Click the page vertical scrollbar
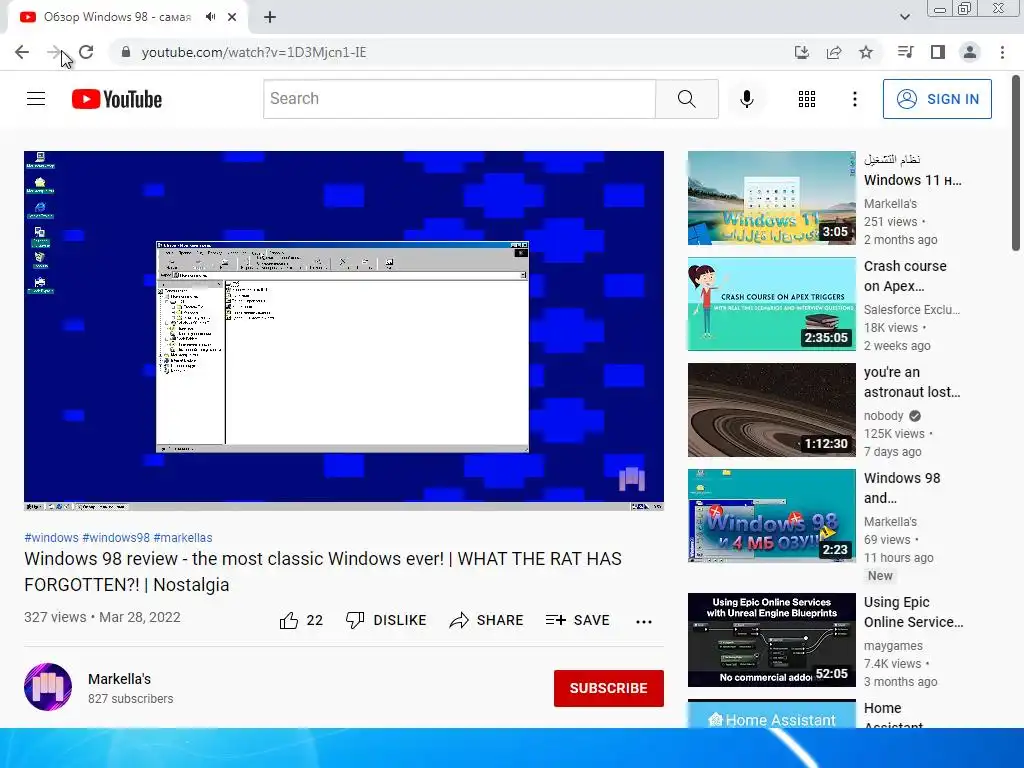 click(x=1016, y=163)
